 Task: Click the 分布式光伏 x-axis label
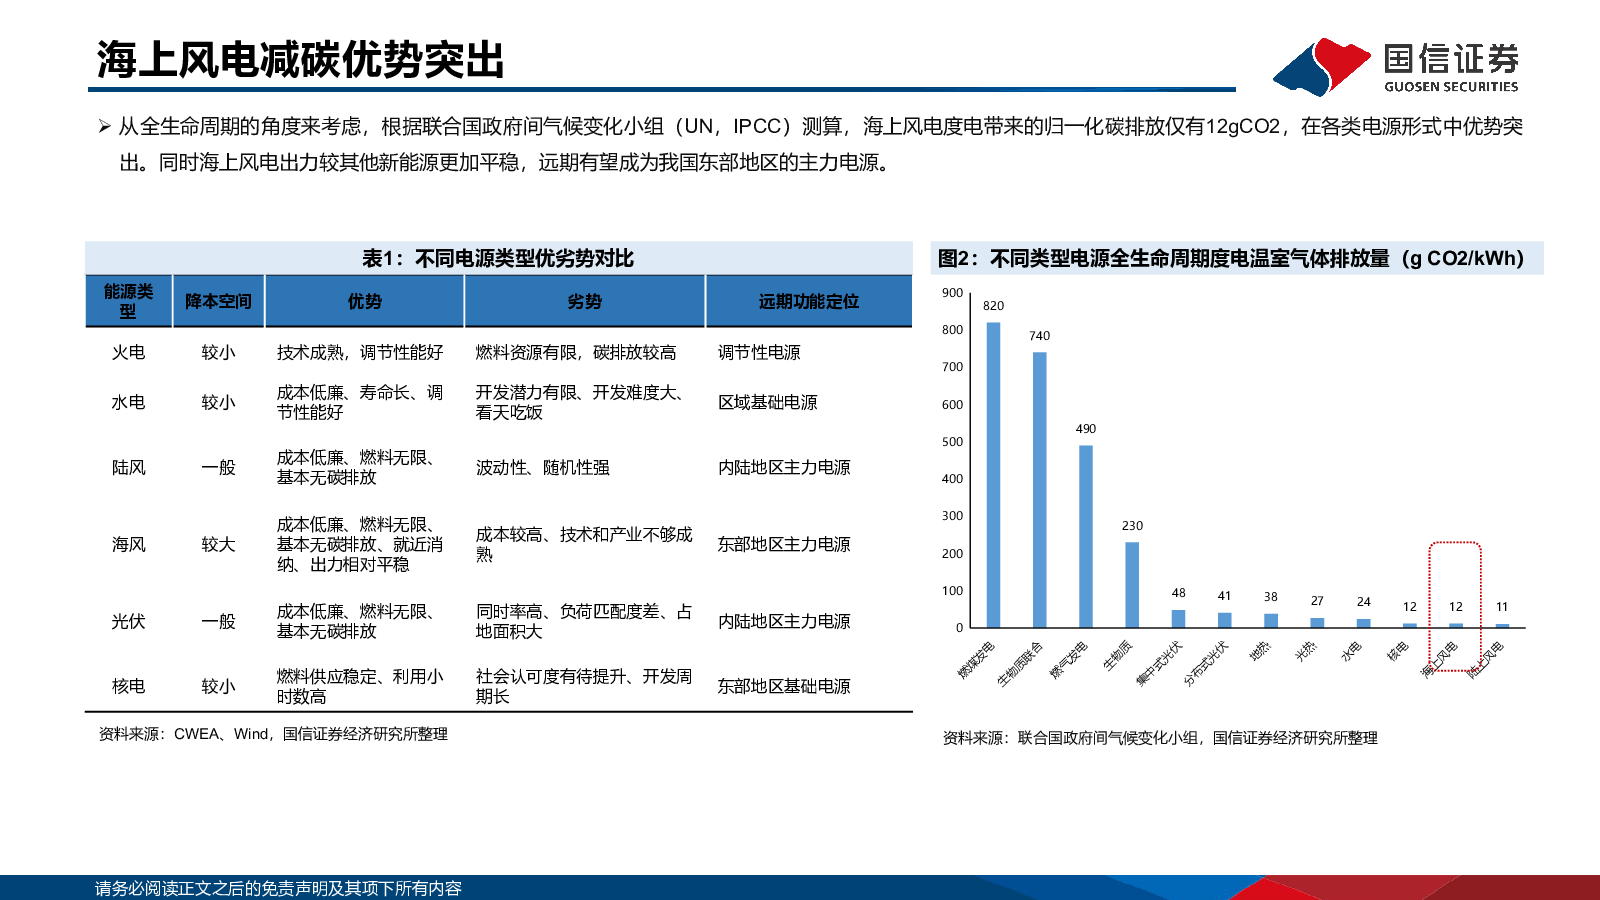pos(1206,664)
